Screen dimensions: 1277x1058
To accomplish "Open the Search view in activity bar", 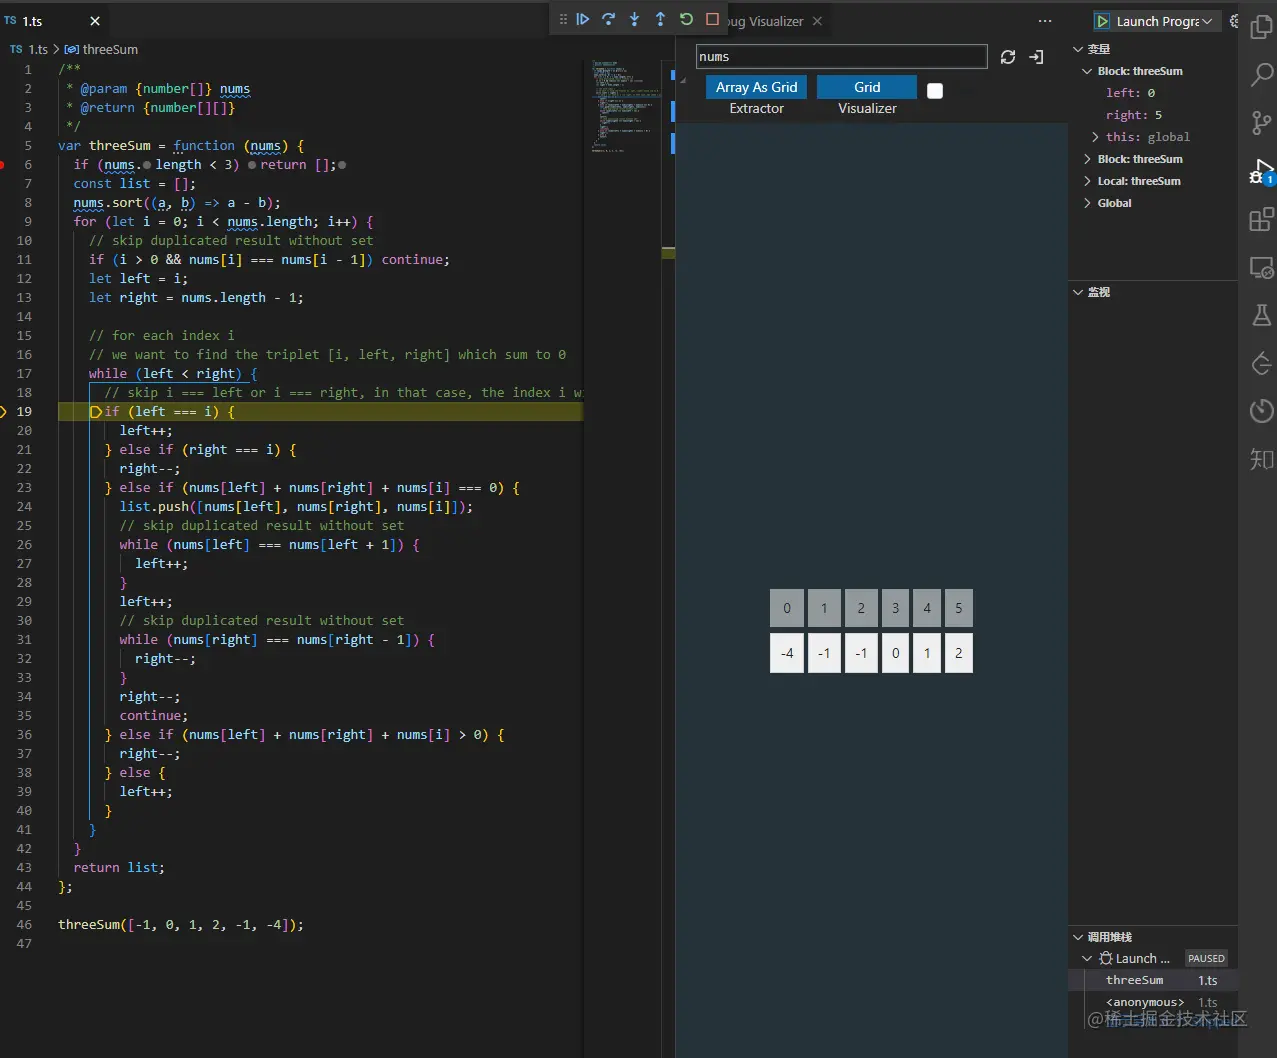I will point(1262,74).
